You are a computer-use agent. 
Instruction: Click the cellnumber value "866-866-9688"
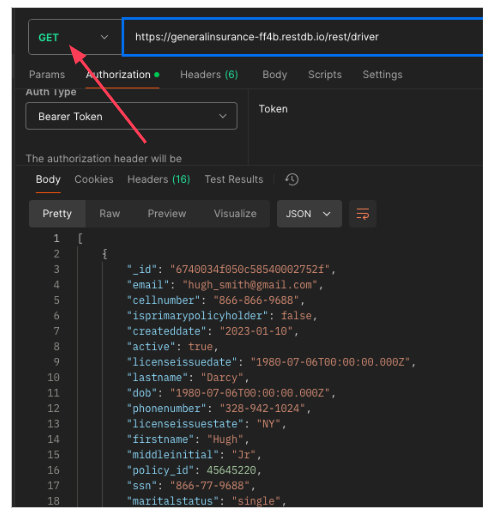[x=256, y=300]
